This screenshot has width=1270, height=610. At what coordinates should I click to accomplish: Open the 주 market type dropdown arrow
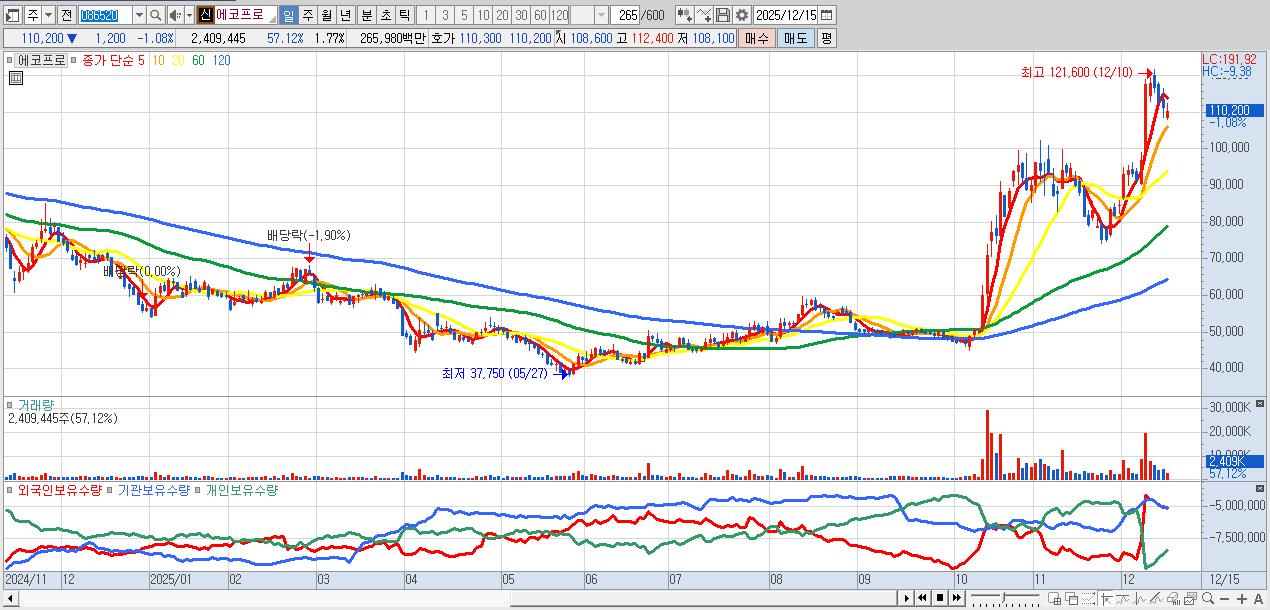[48, 15]
